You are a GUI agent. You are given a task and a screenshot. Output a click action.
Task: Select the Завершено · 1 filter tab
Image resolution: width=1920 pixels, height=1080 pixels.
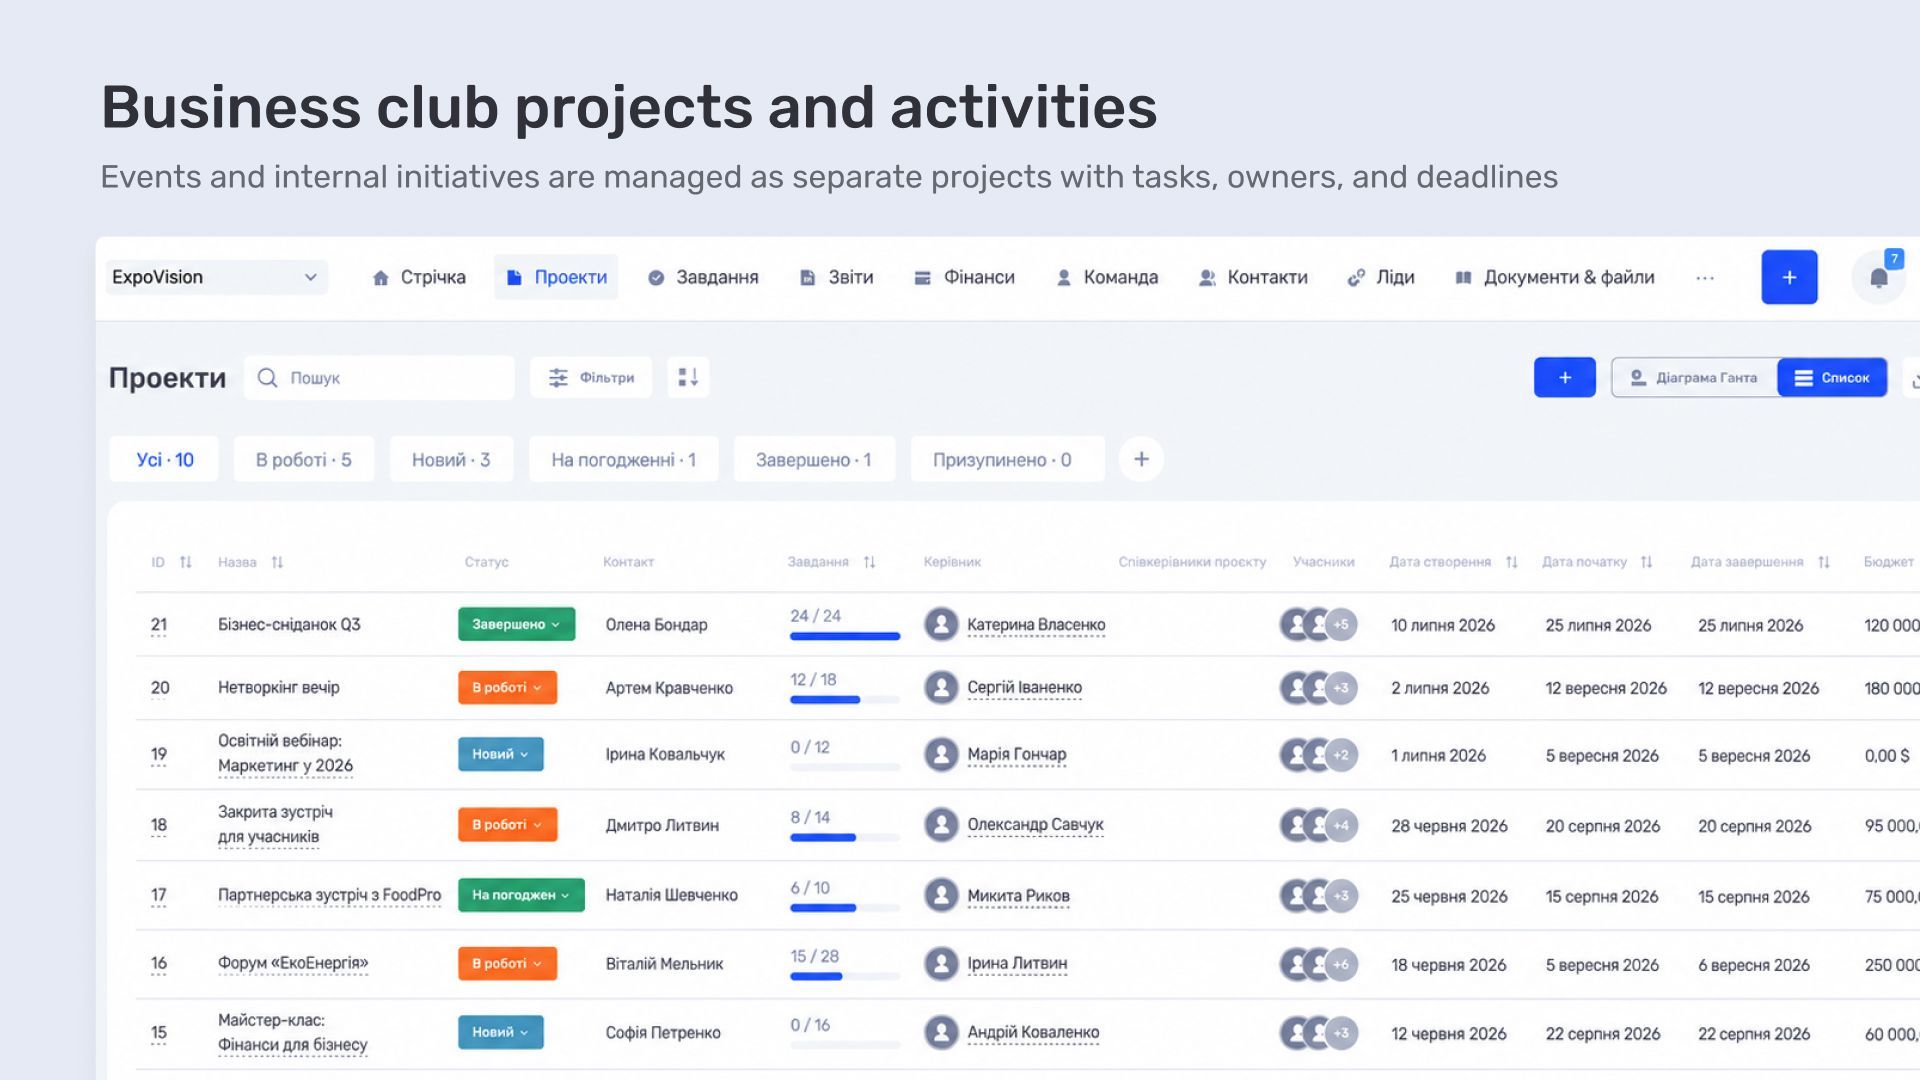814,459
